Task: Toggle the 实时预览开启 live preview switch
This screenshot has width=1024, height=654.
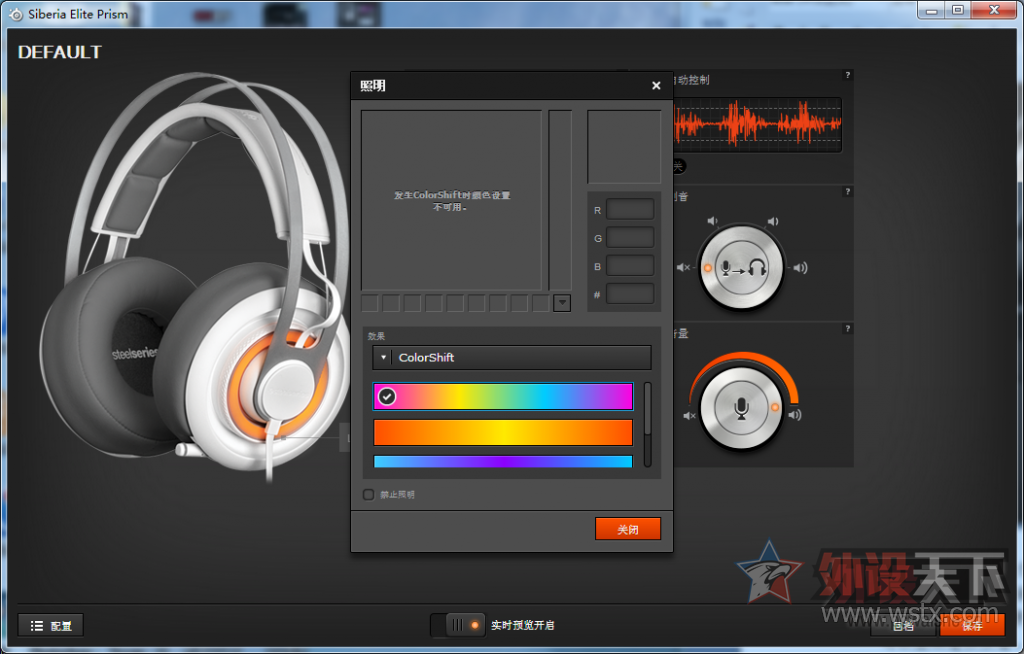Action: tap(458, 625)
